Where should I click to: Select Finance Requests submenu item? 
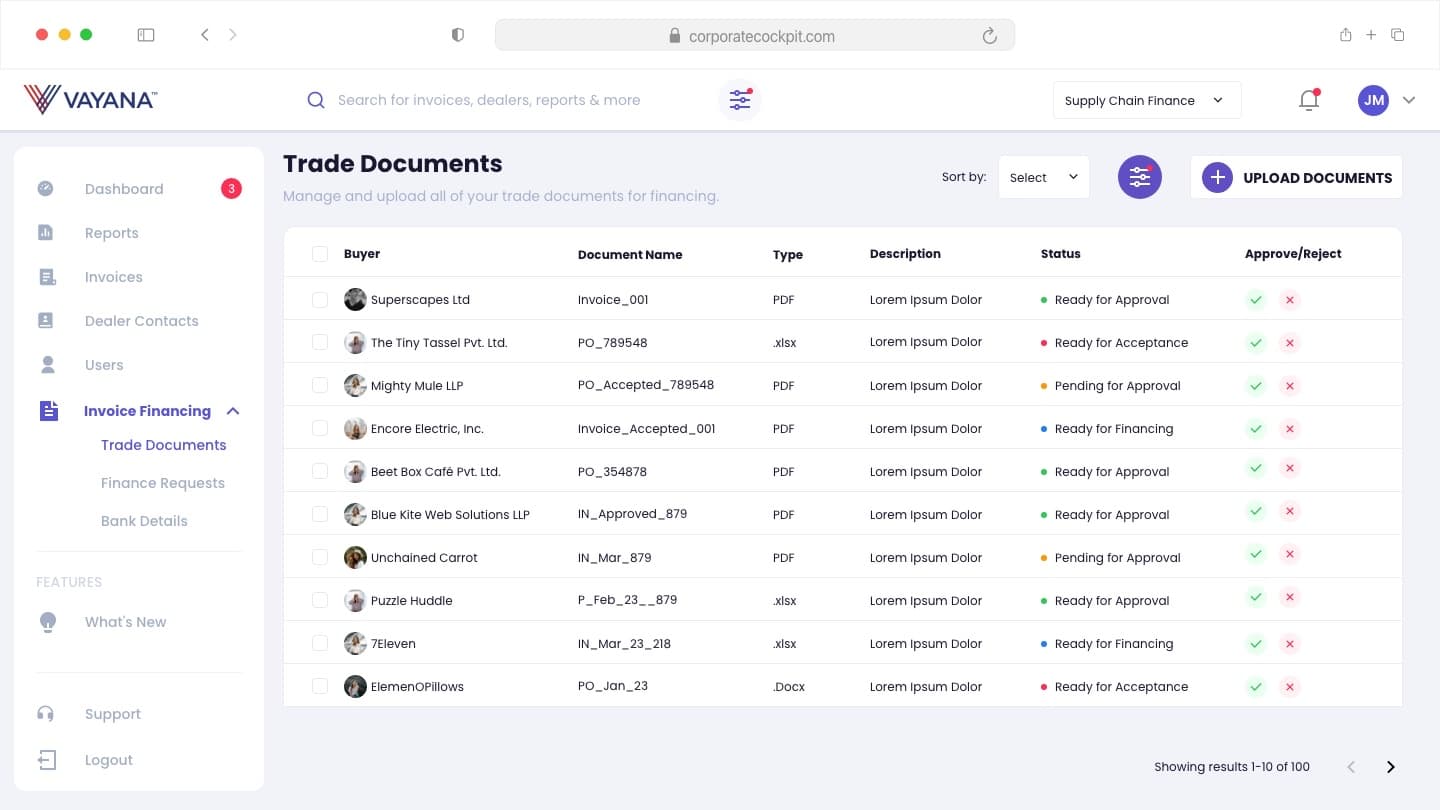pos(163,483)
